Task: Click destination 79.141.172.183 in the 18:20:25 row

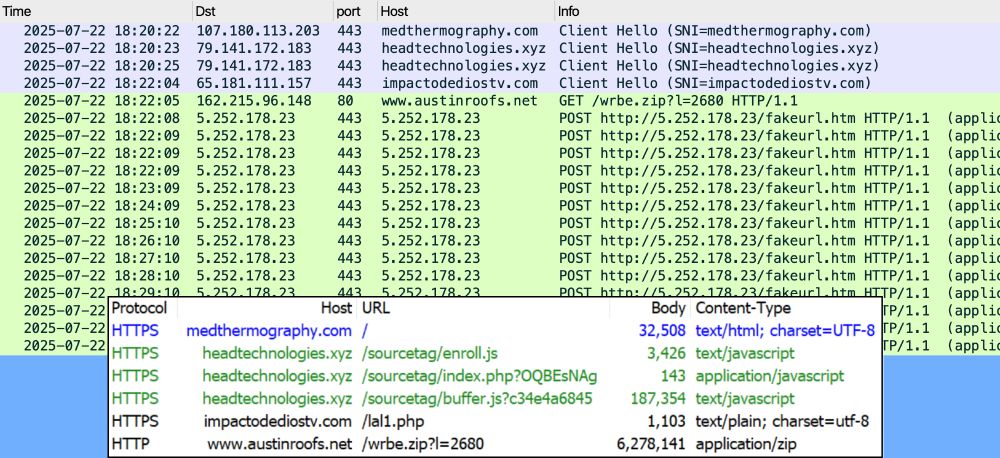Action: 254,66
